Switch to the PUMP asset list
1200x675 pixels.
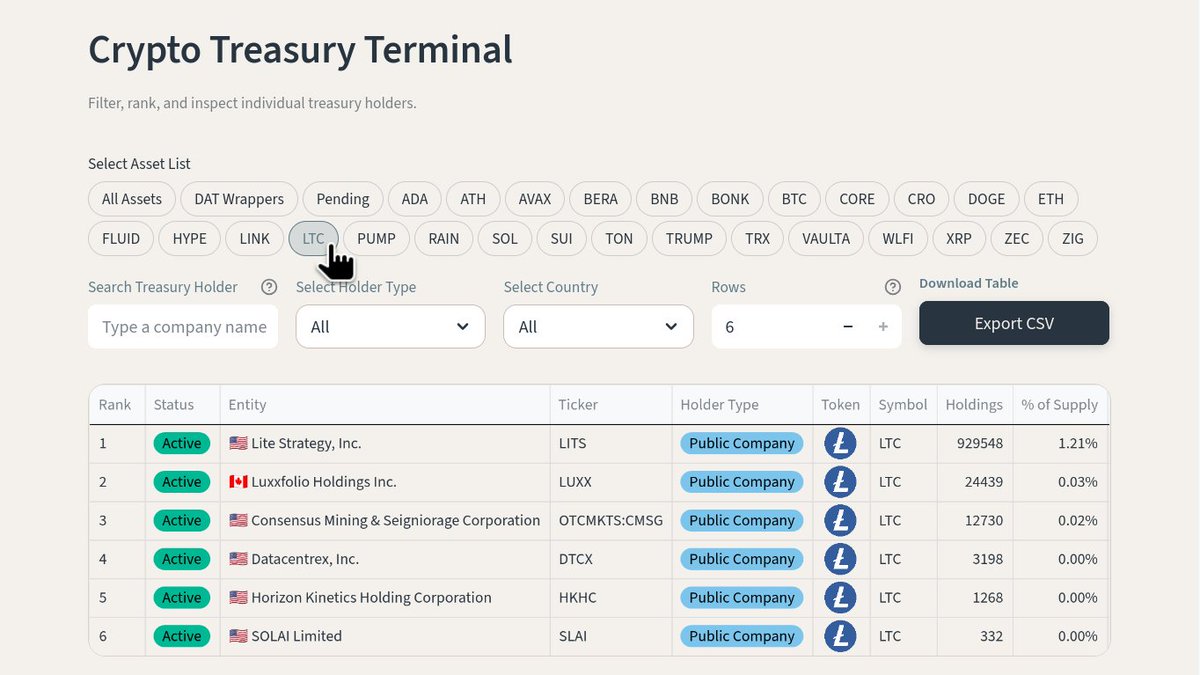click(x=376, y=239)
